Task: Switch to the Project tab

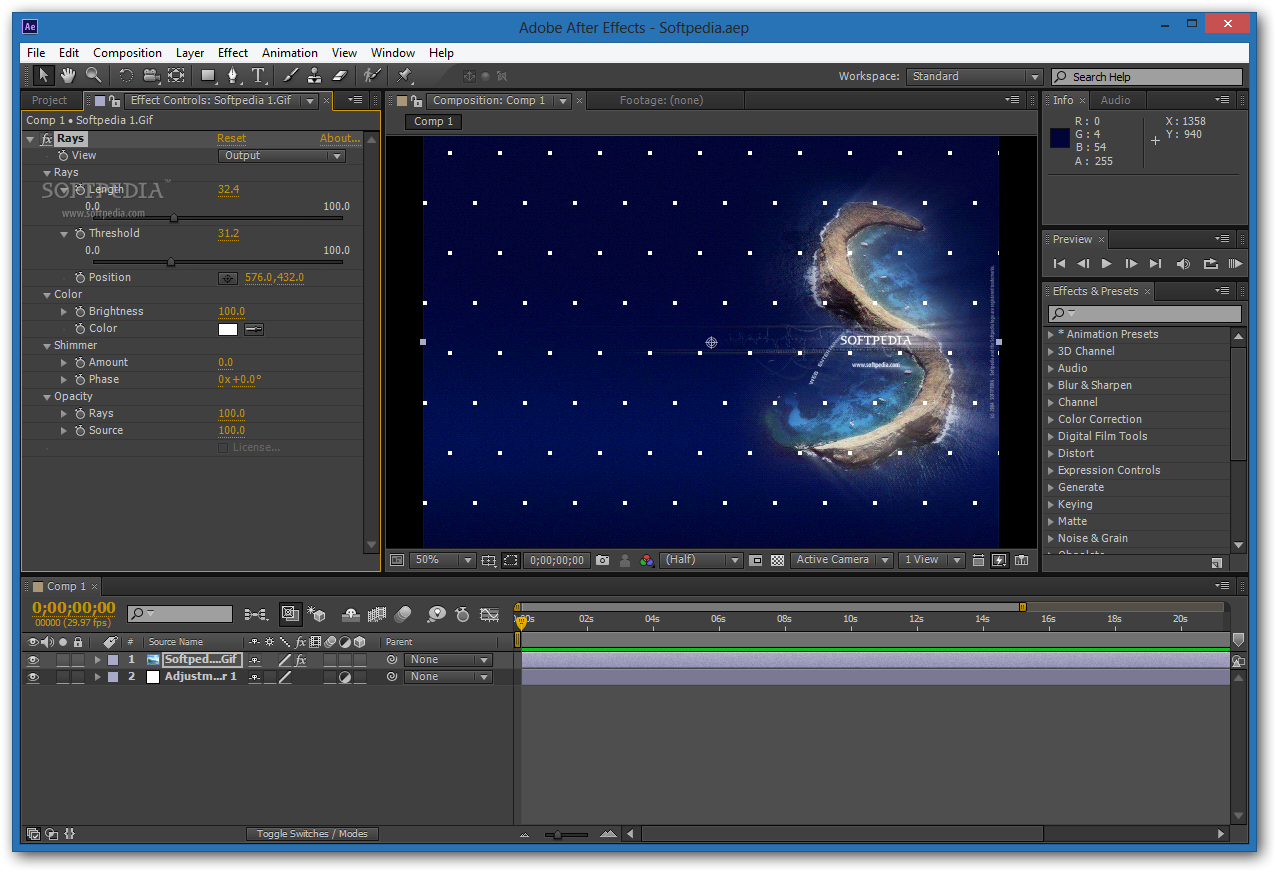Action: click(49, 100)
